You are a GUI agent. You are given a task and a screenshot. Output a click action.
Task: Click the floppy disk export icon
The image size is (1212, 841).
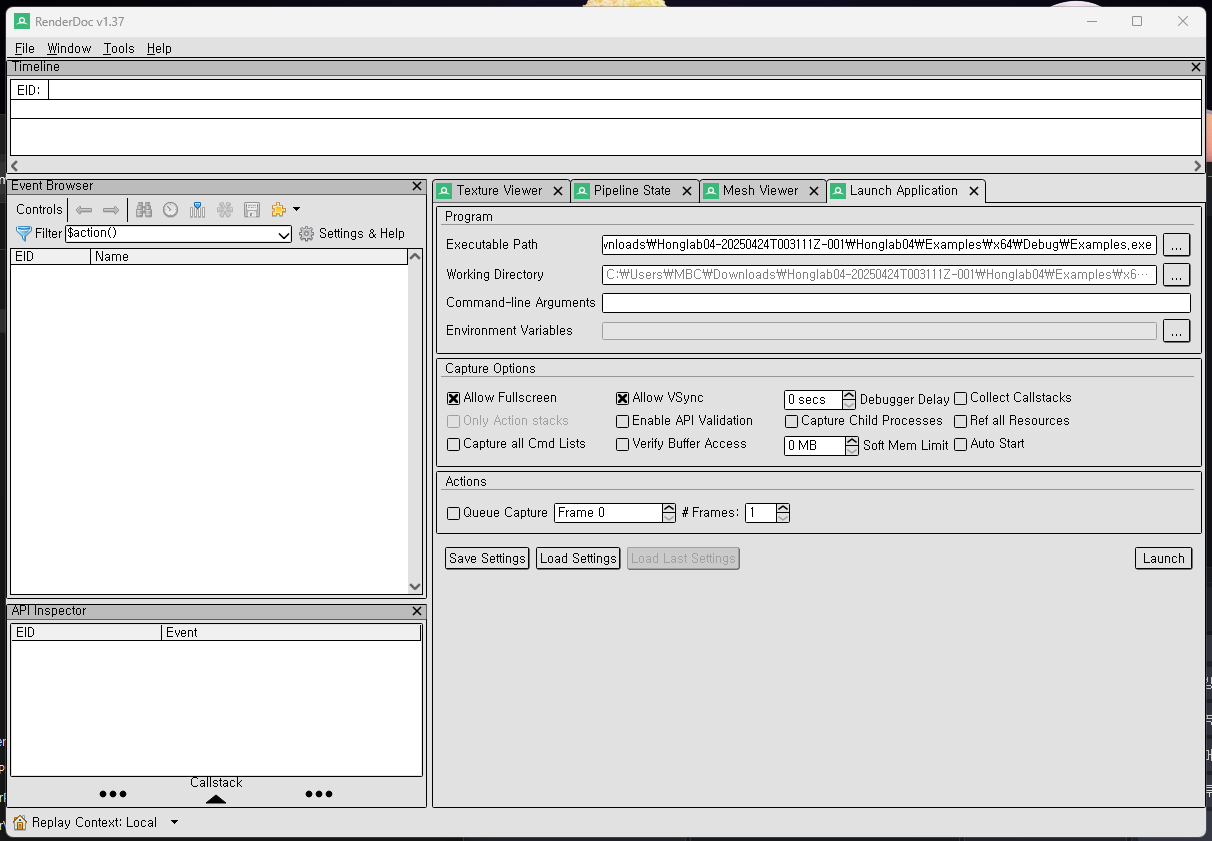(252, 210)
